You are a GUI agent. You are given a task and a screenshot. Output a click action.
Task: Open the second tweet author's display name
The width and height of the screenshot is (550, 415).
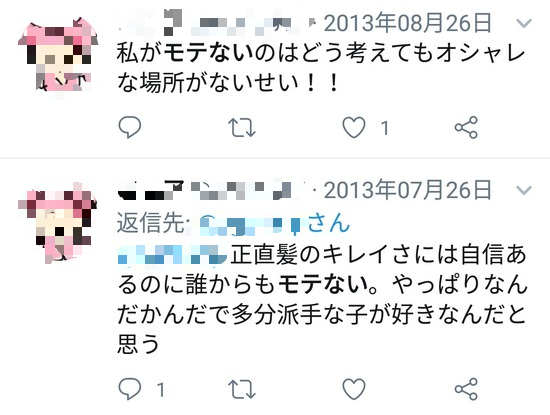(211, 190)
